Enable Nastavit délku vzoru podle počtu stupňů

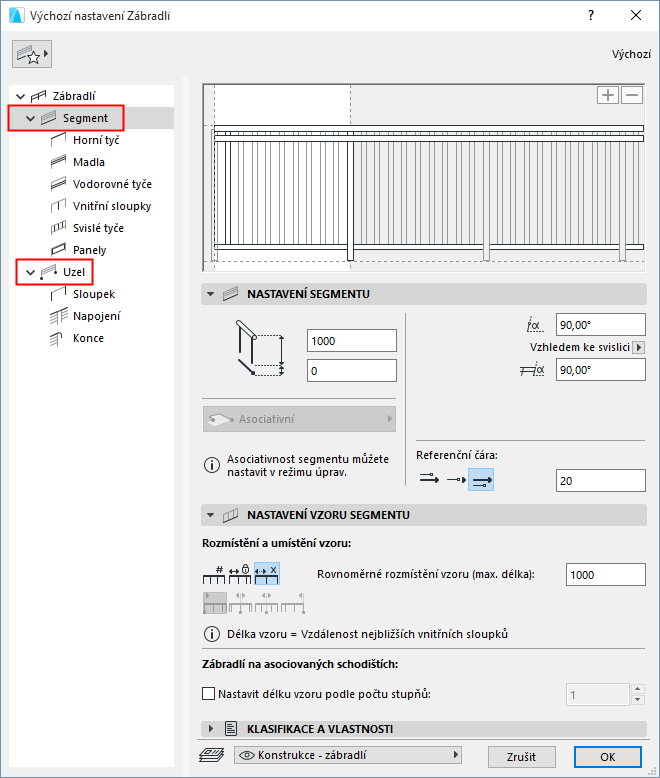click(208, 694)
